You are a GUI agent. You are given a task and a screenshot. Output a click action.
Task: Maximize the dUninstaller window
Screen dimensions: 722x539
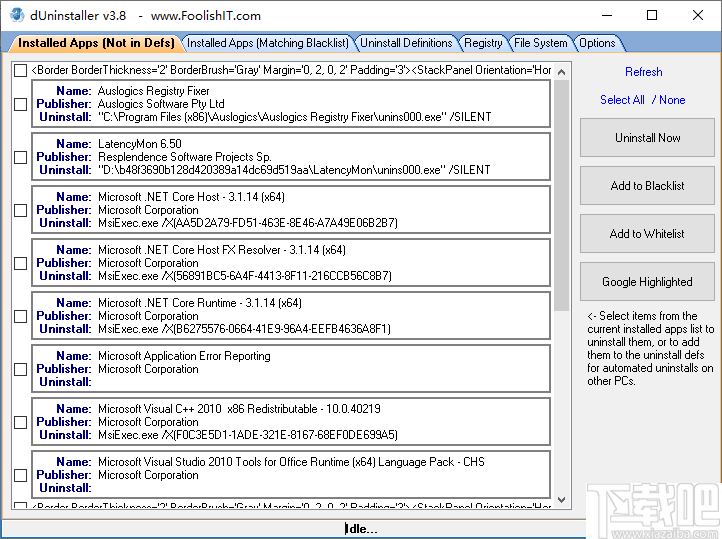[652, 15]
